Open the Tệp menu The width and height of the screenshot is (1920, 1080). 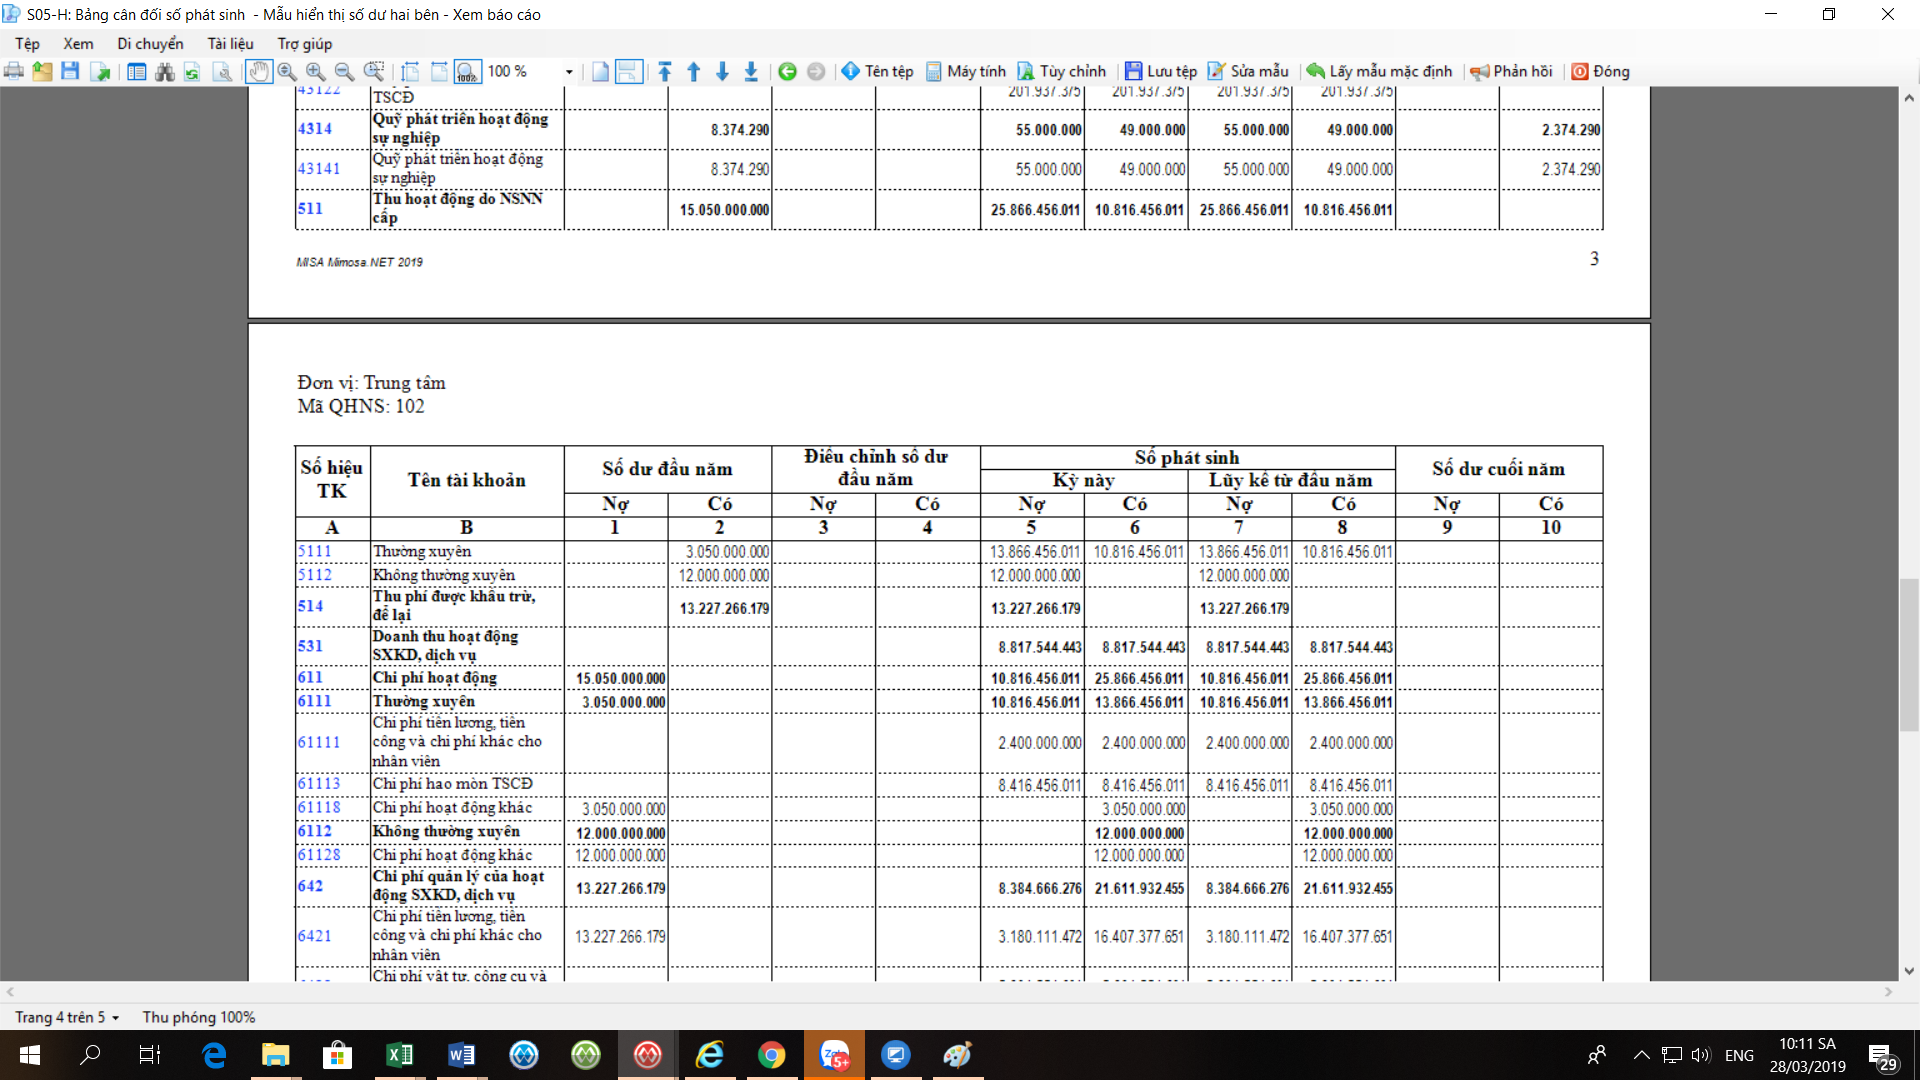(x=27, y=43)
